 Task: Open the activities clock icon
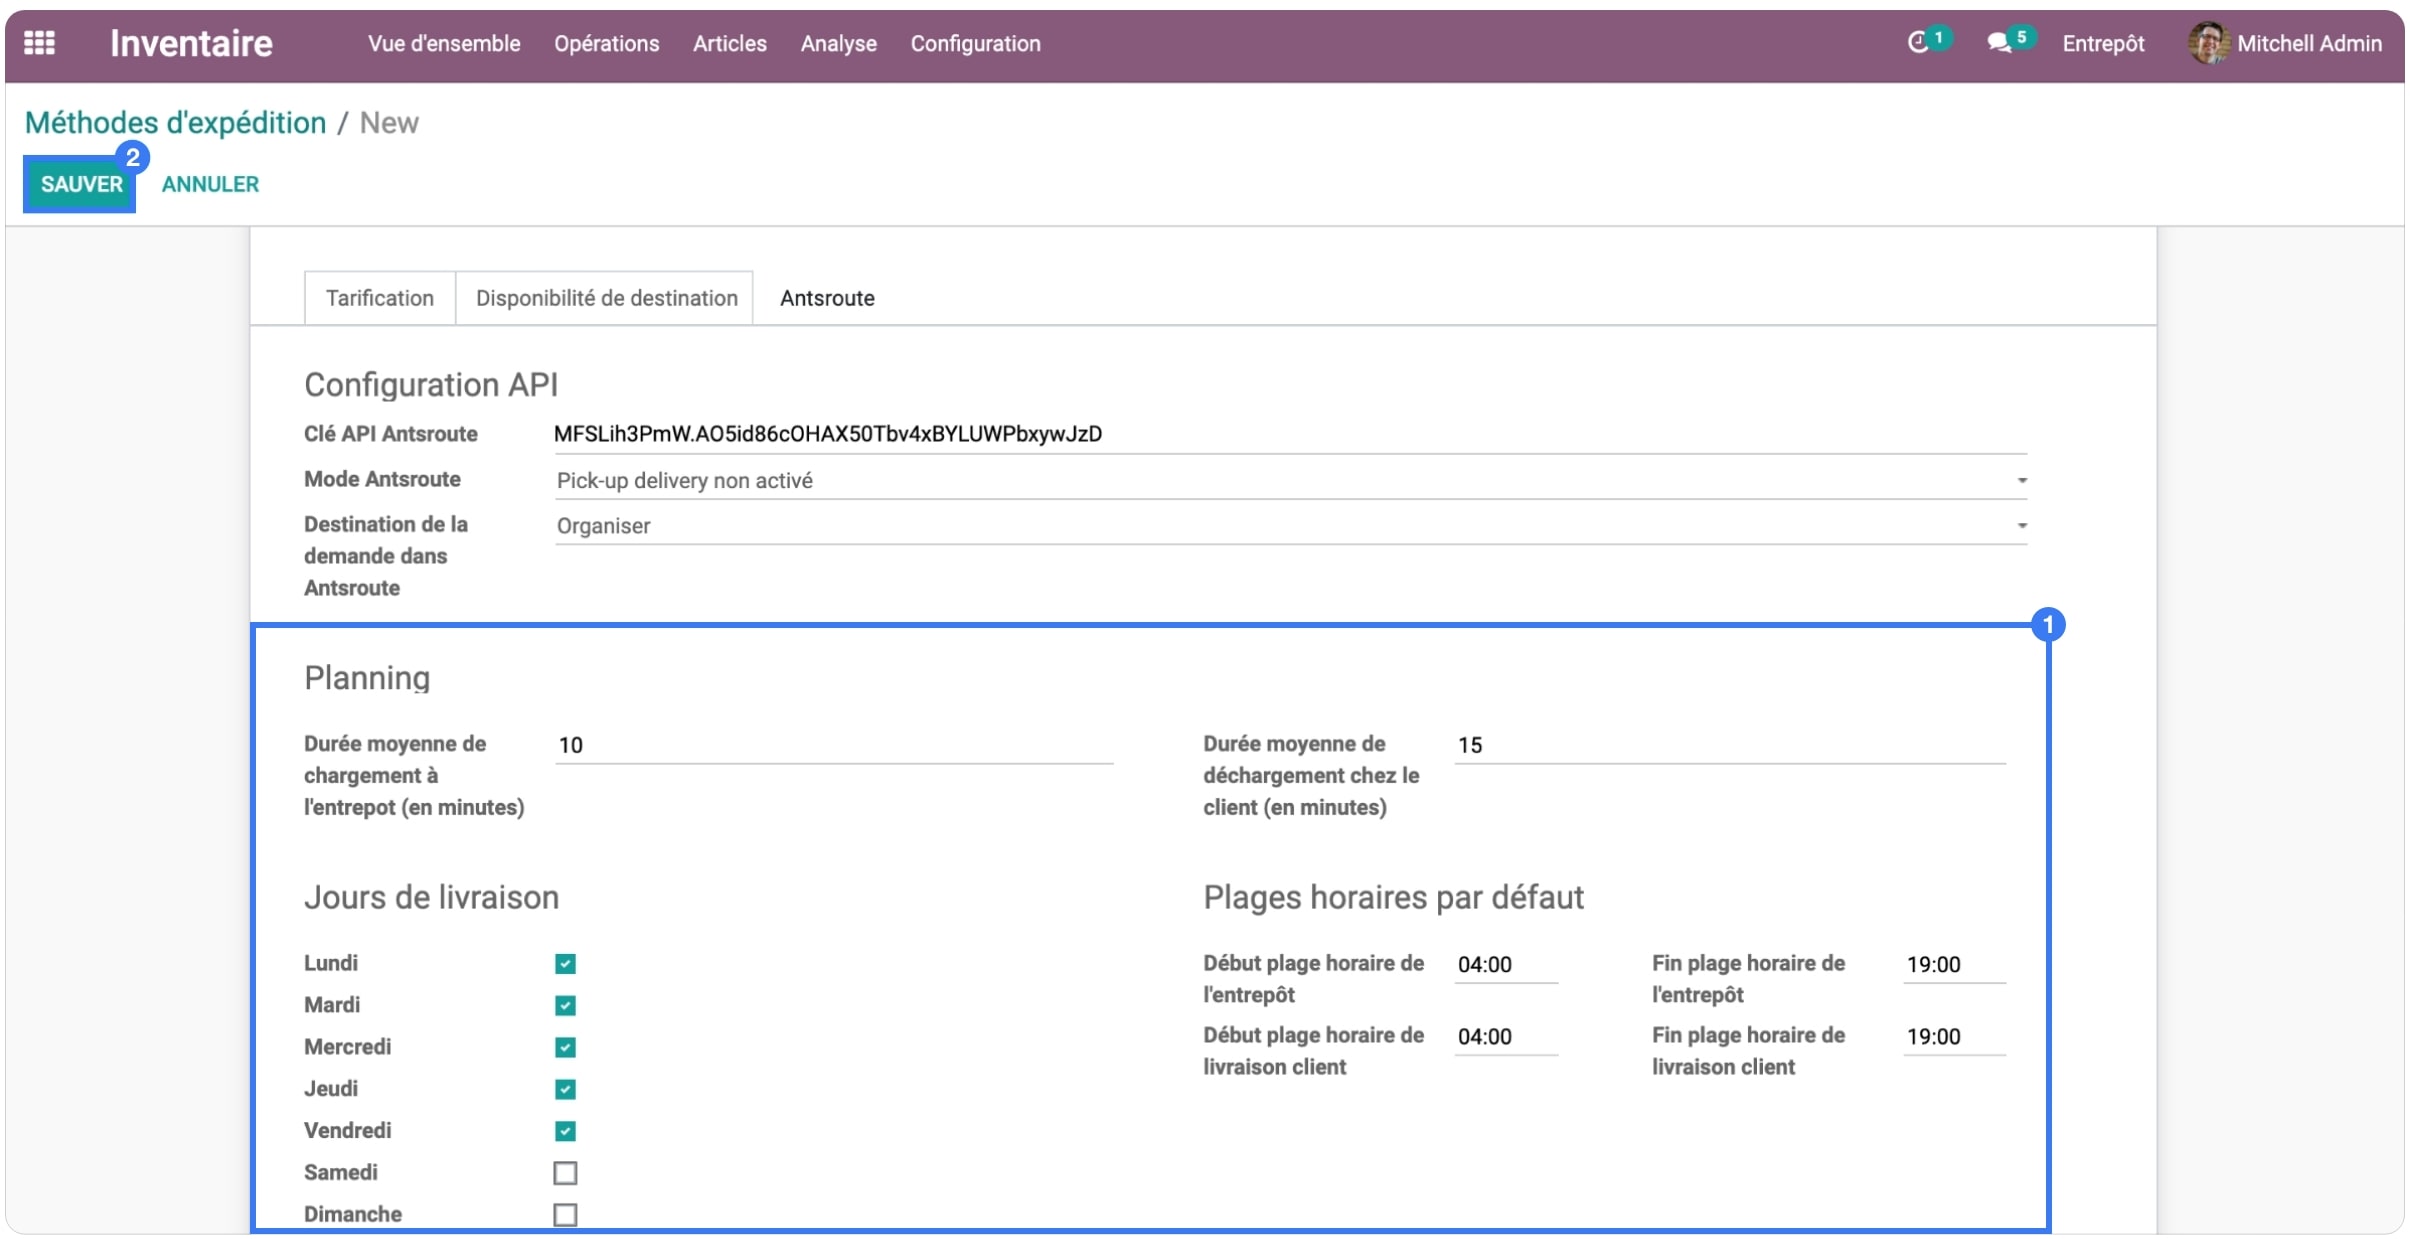[1917, 42]
